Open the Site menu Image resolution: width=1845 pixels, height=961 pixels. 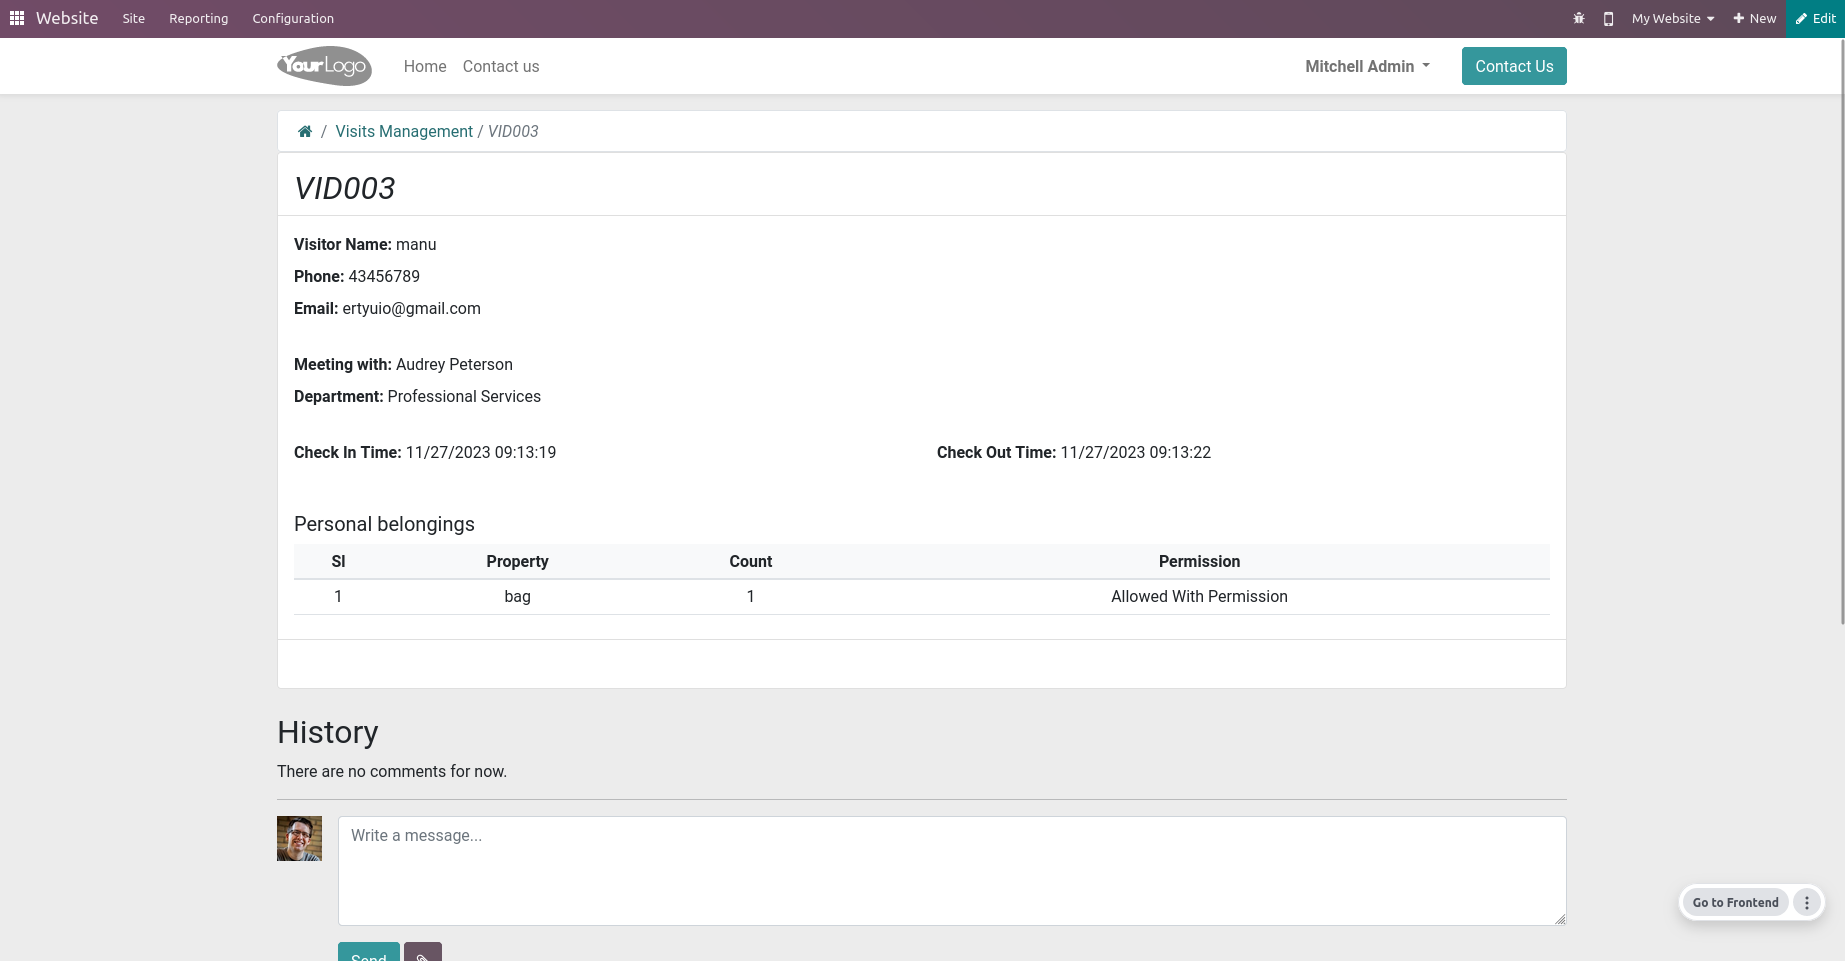pyautogui.click(x=134, y=18)
